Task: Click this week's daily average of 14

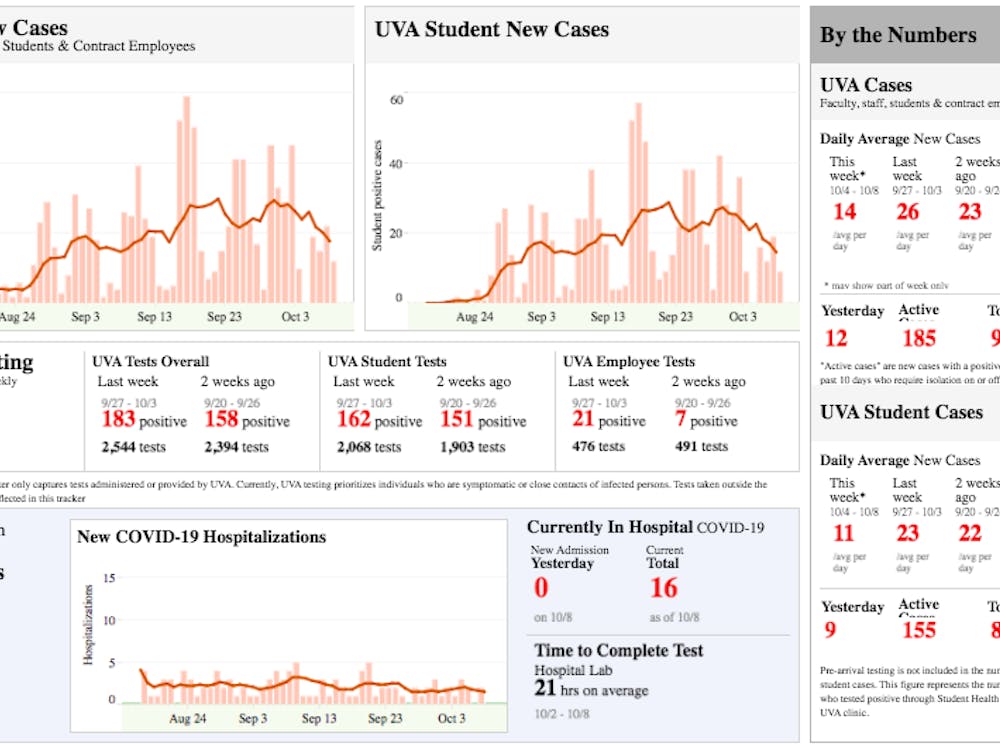Action: (844, 211)
